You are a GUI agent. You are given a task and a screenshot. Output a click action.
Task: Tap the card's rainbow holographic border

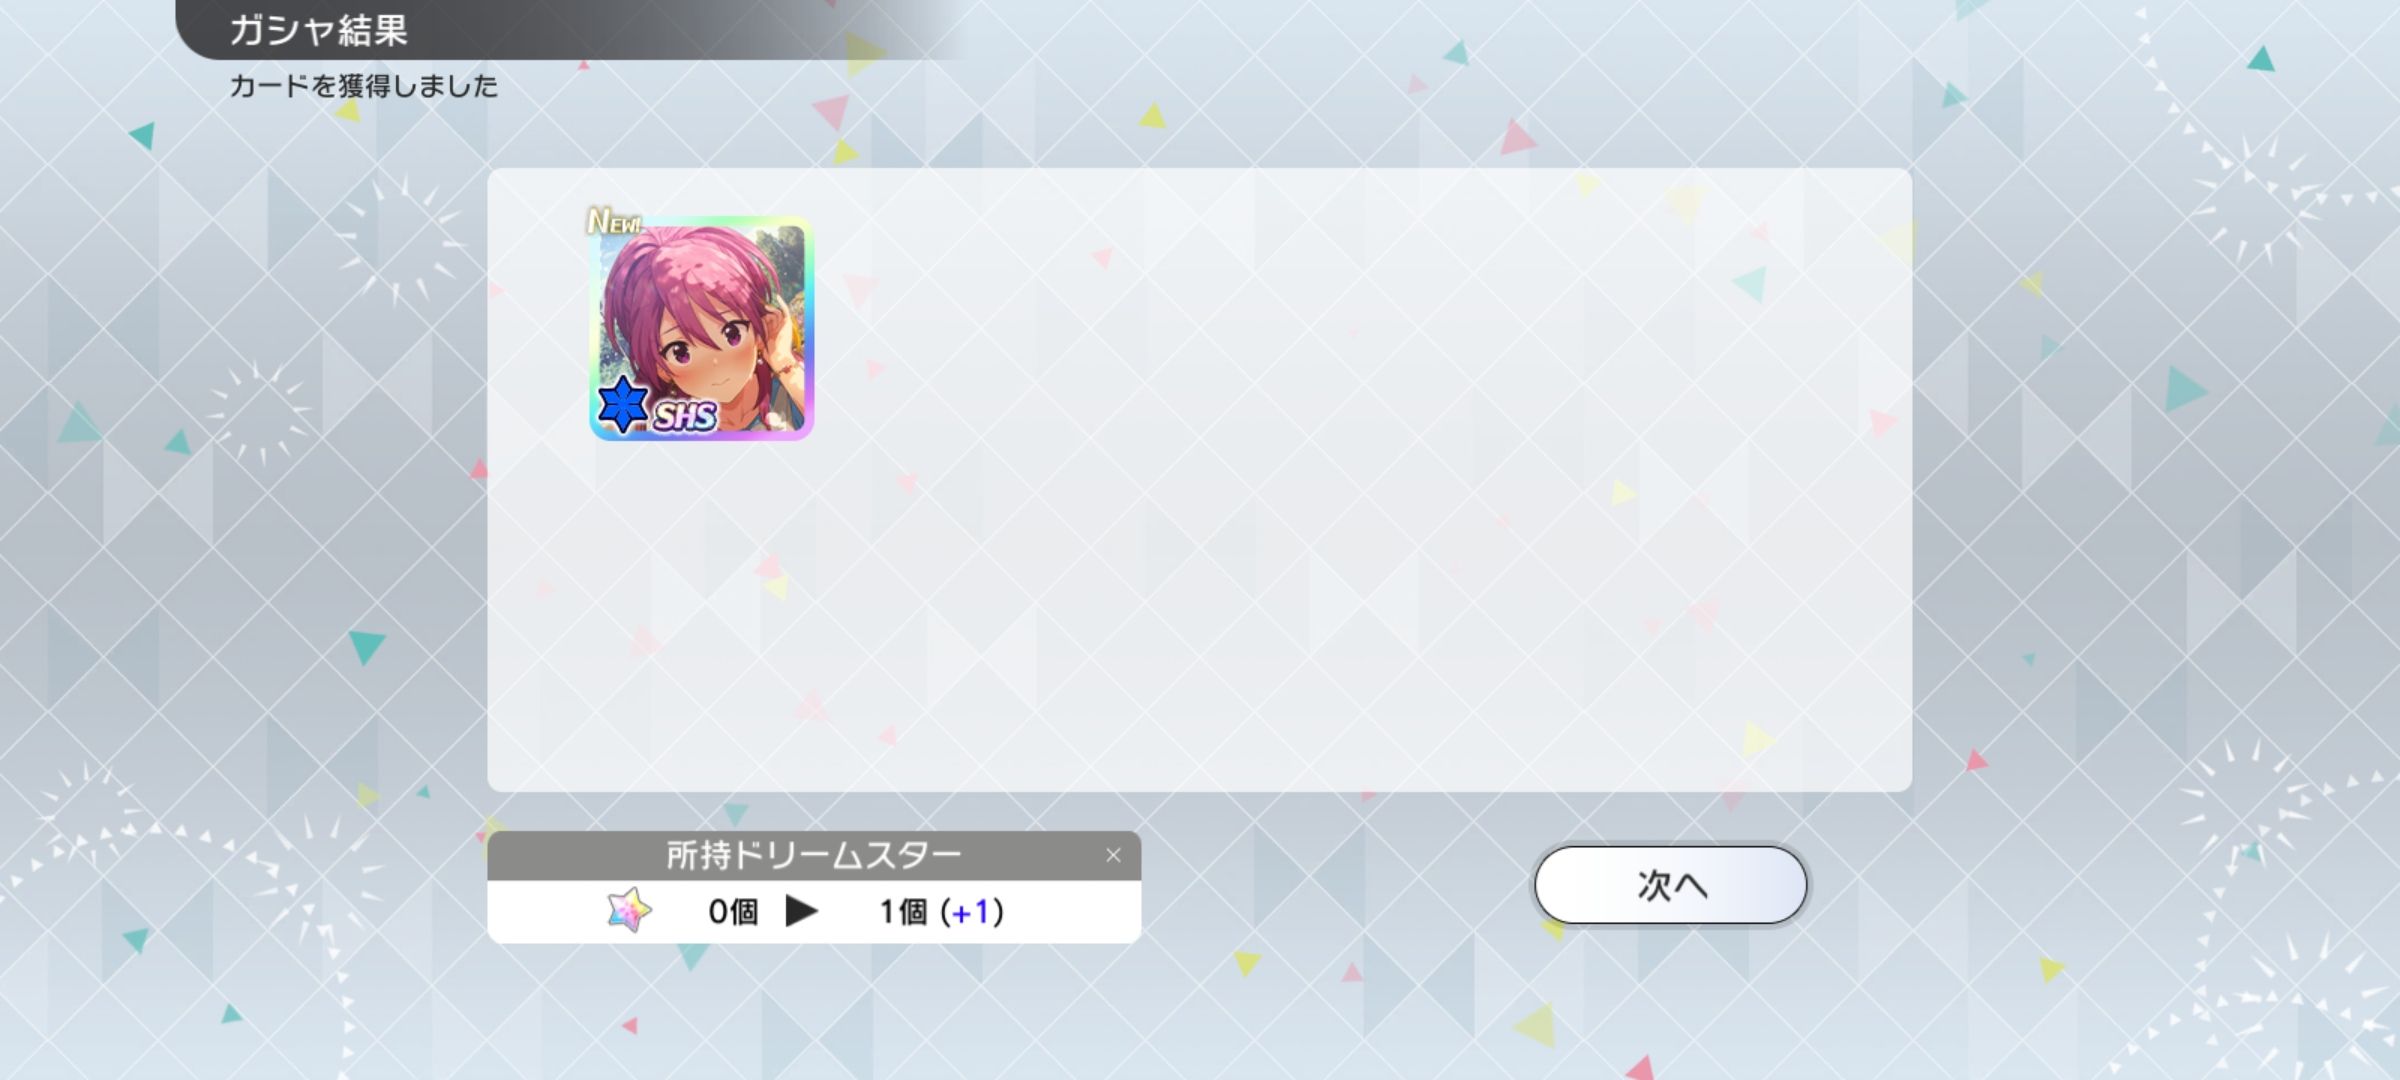click(808, 328)
